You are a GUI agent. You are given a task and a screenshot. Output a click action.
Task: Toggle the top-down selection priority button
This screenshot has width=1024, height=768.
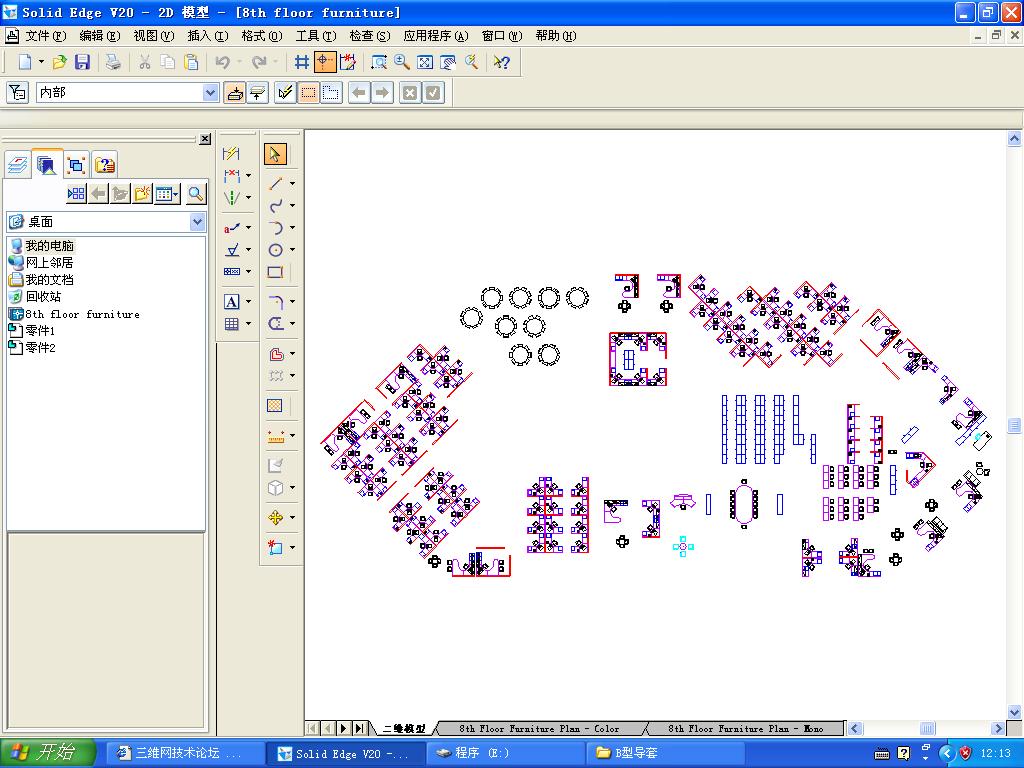click(x=234, y=93)
